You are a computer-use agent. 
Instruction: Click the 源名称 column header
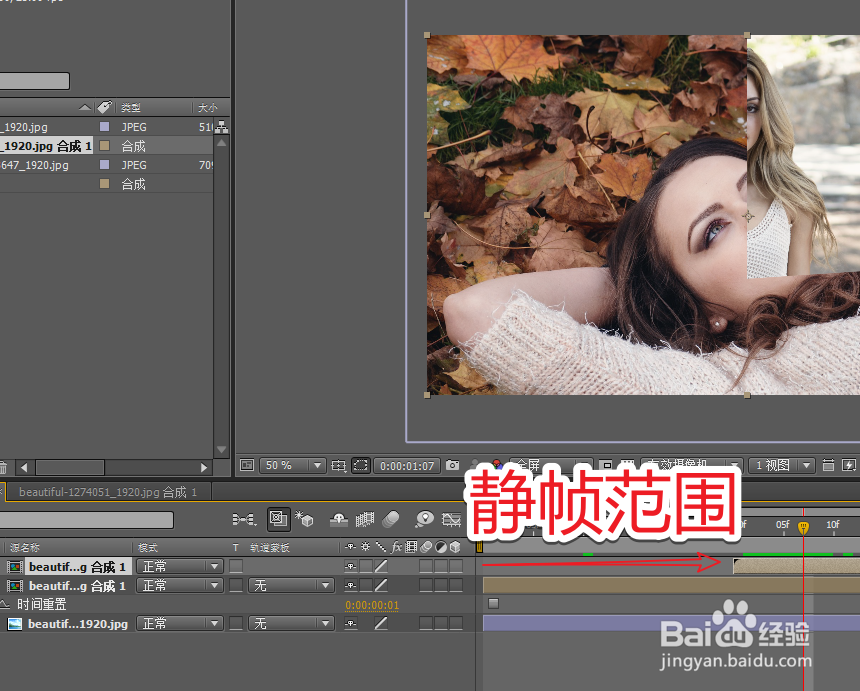[x=25, y=547]
